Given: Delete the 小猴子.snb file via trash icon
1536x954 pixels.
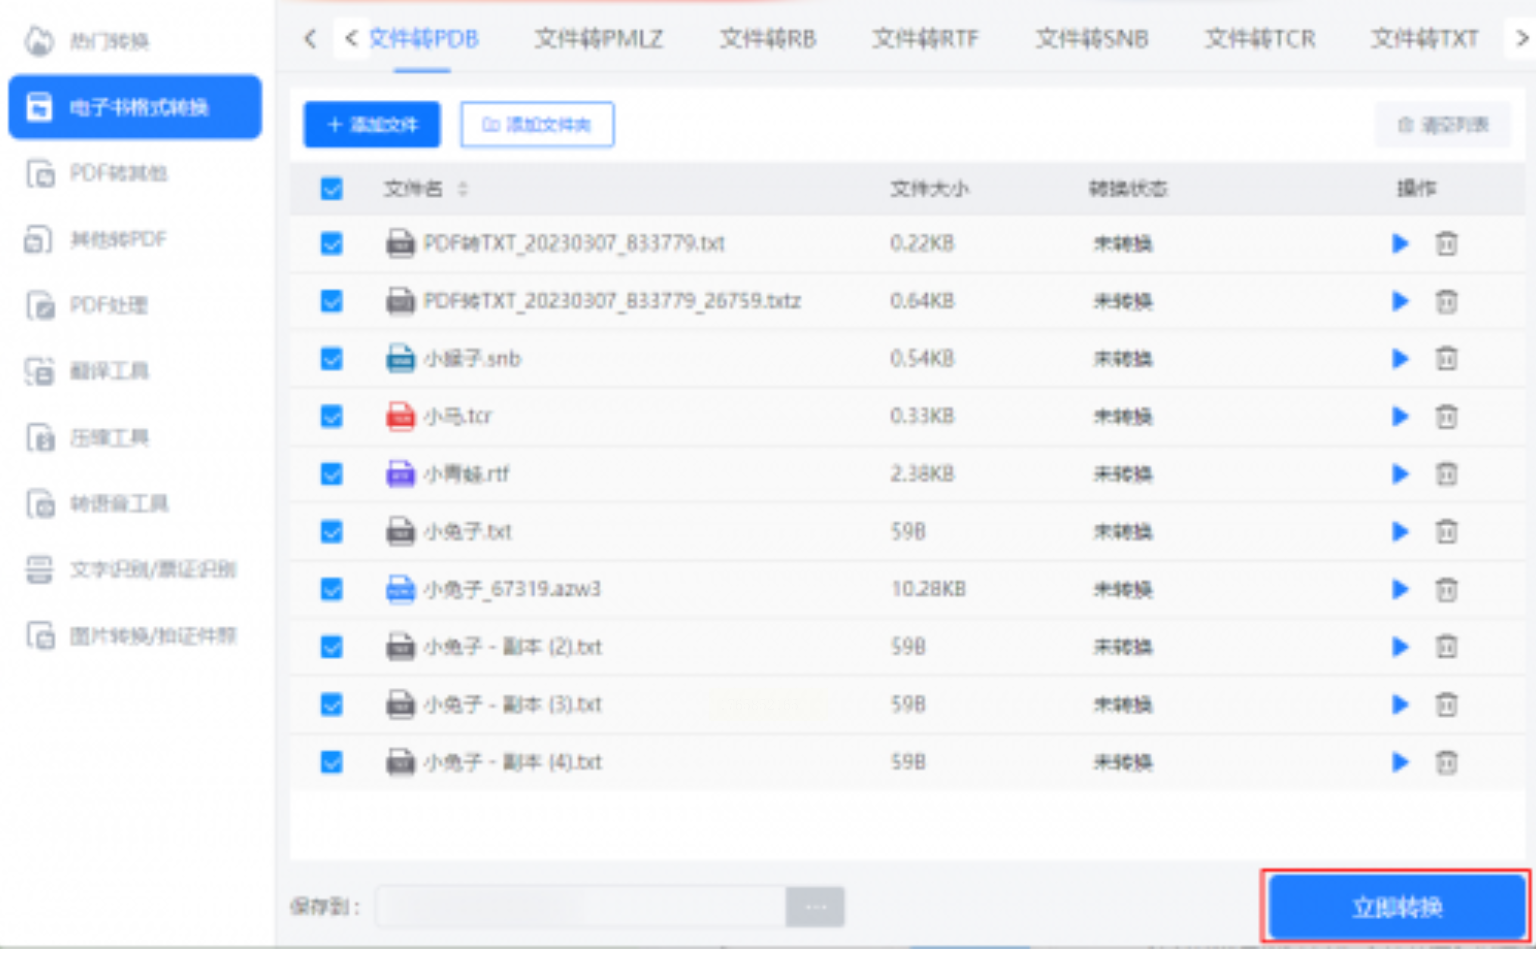Looking at the screenshot, I should (x=1446, y=359).
